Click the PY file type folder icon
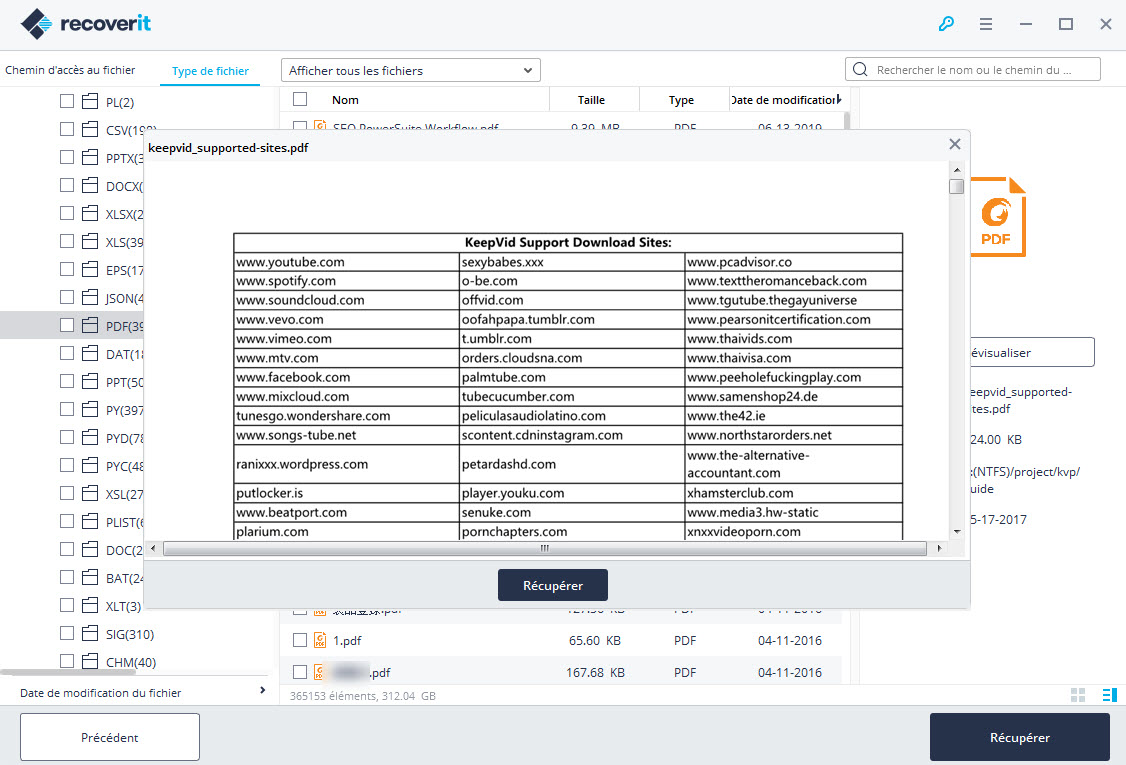The image size is (1126, 765). [90, 409]
